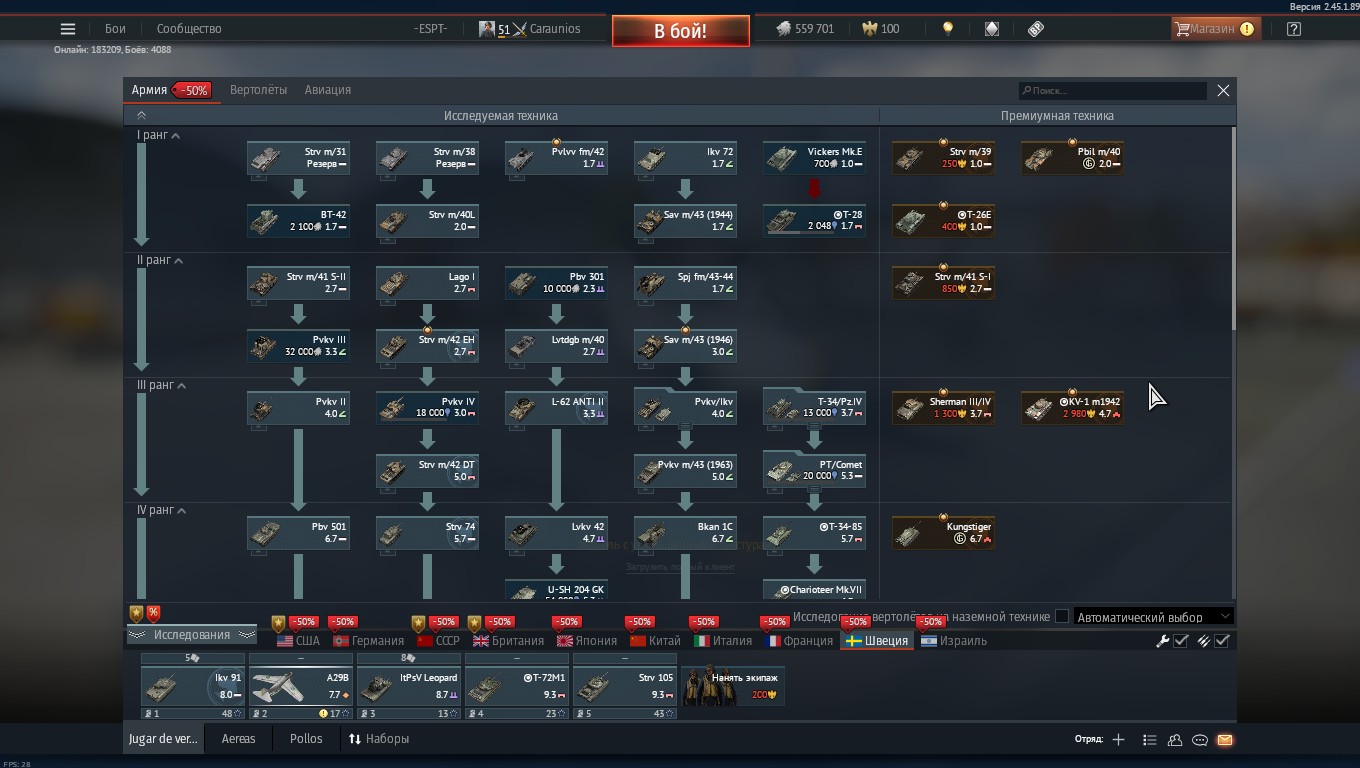Image resolution: width=1360 pixels, height=768 pixels.
Task: Open the help question mark icon
Action: click(1294, 29)
